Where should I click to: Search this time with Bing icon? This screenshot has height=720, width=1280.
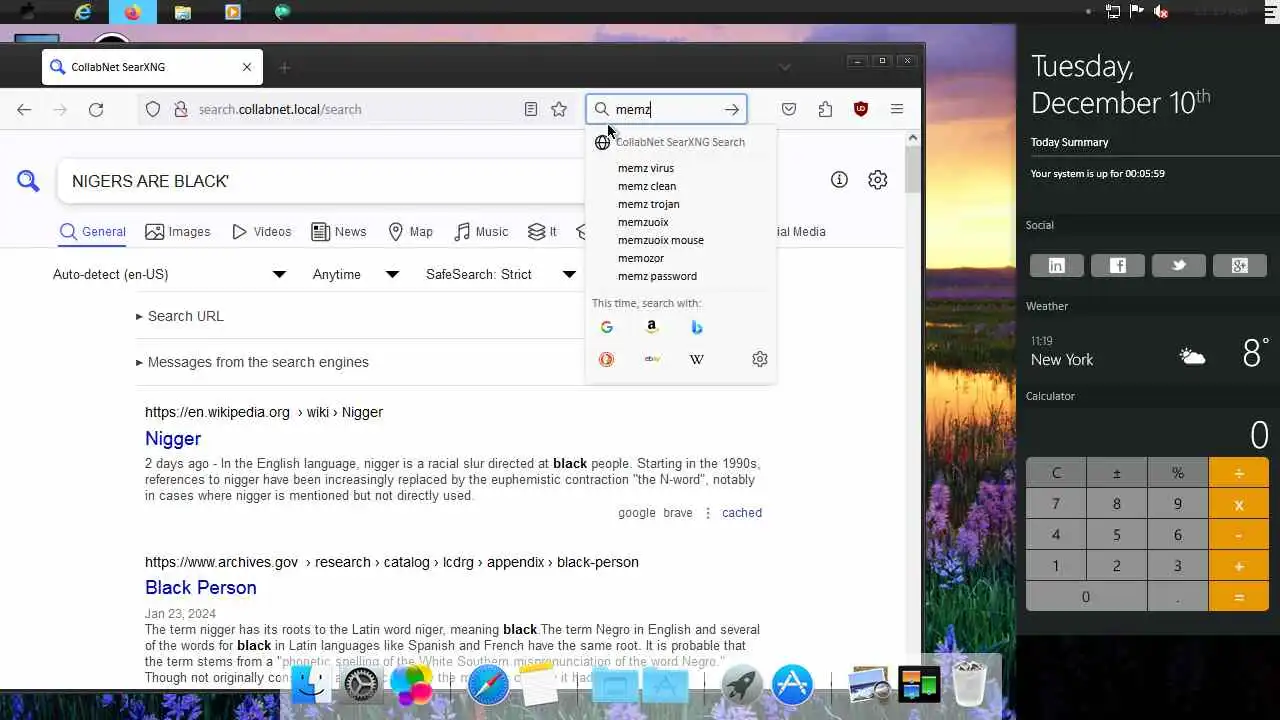tap(697, 327)
